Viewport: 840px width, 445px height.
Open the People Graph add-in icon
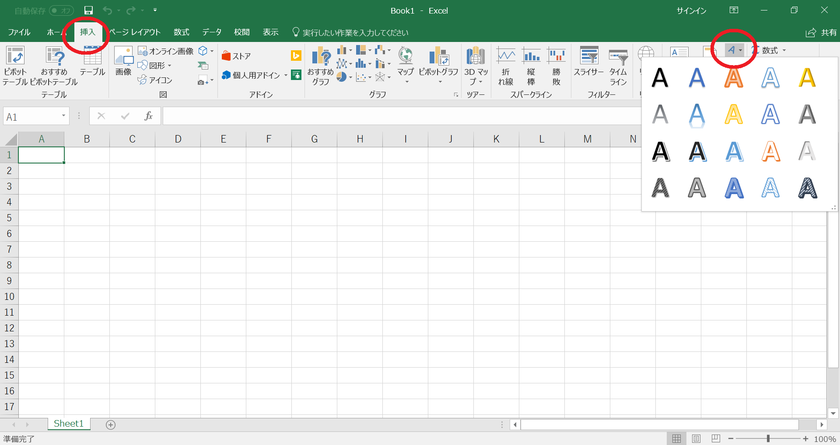pos(296,75)
